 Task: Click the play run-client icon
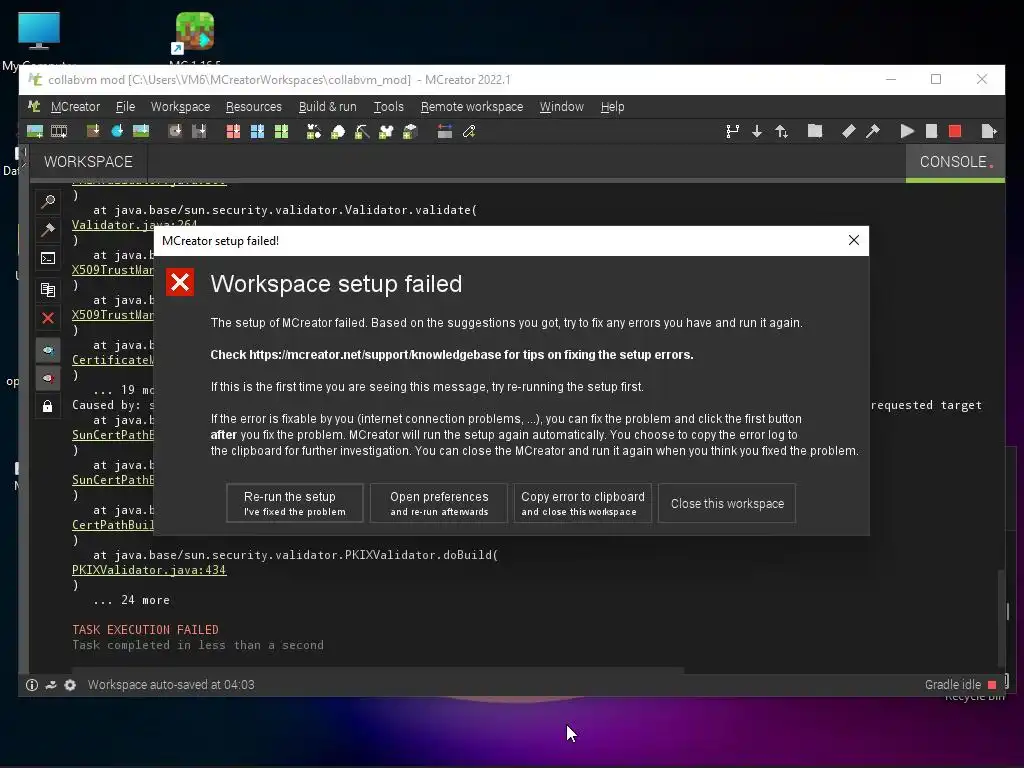pyautogui.click(x=907, y=131)
